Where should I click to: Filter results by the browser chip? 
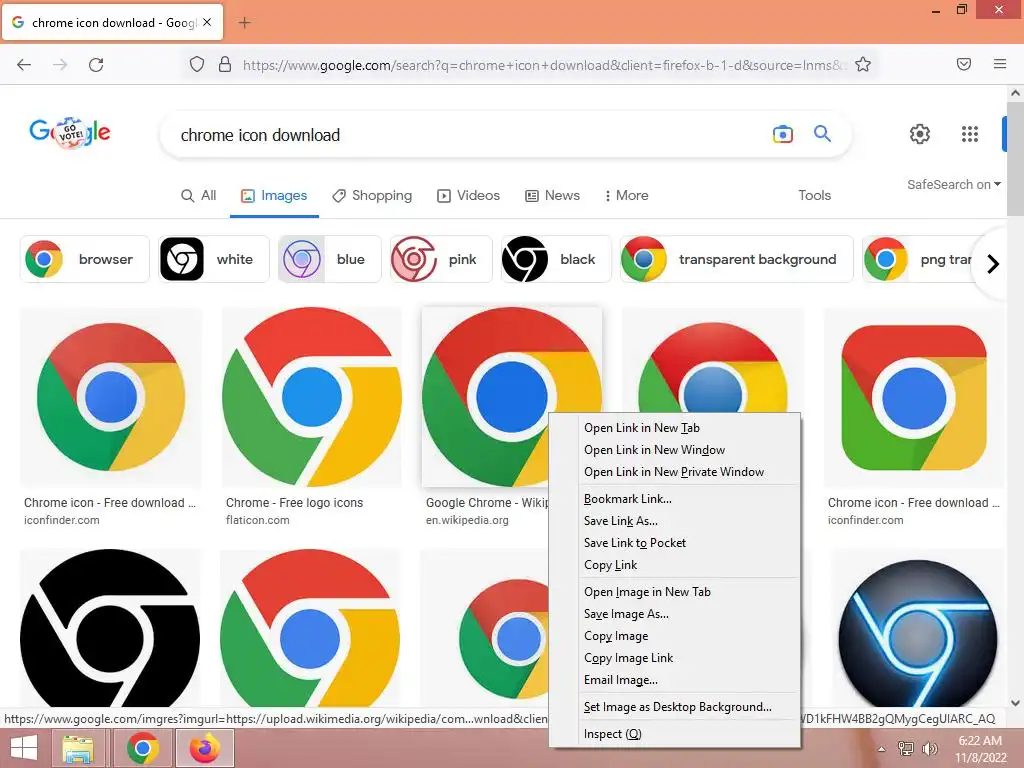coord(85,259)
